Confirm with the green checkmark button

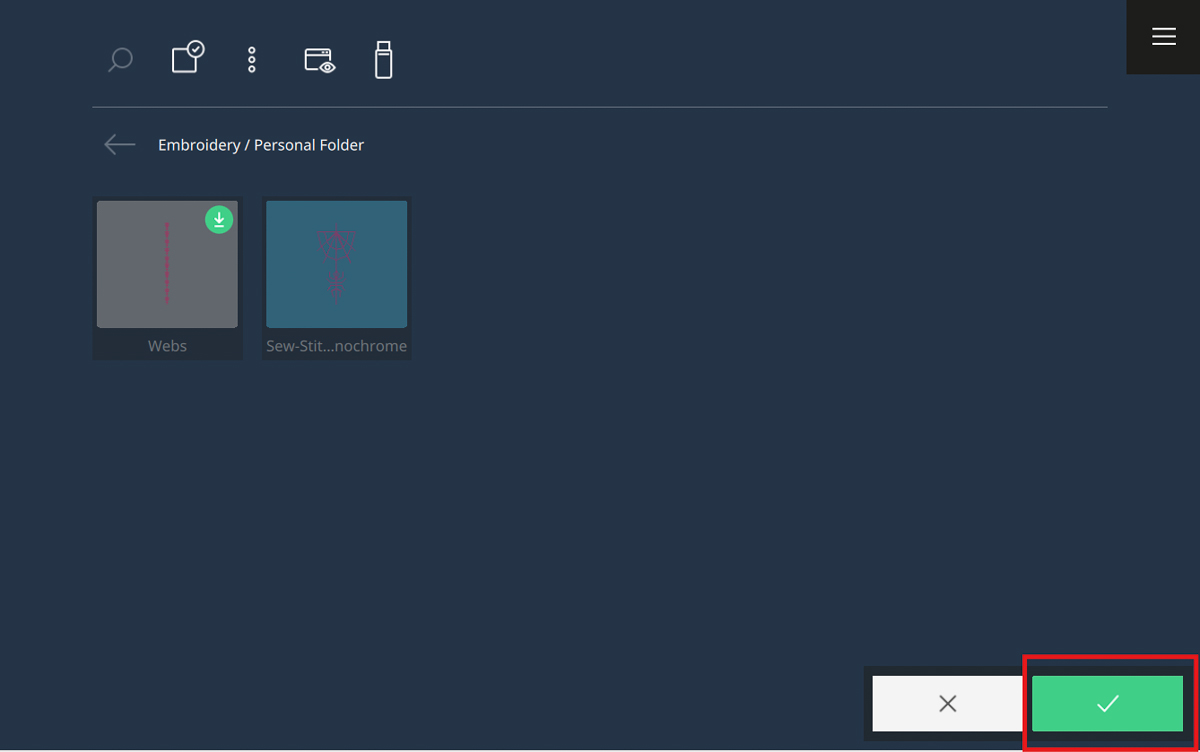tap(1107, 703)
